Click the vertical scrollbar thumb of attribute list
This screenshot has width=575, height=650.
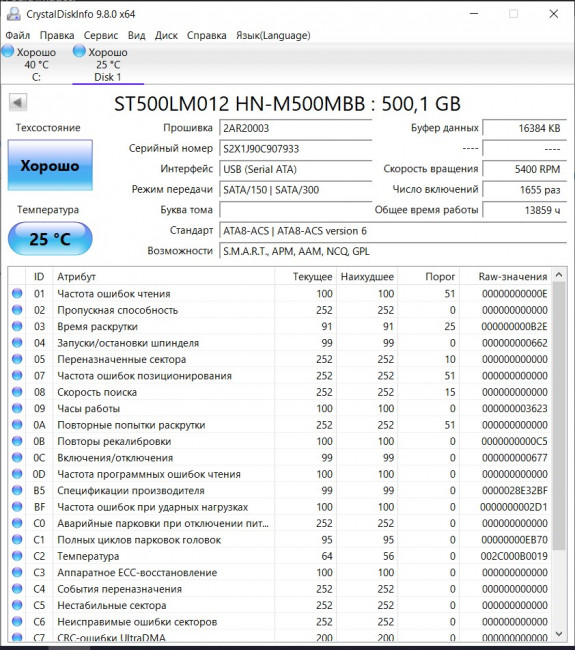(x=559, y=416)
